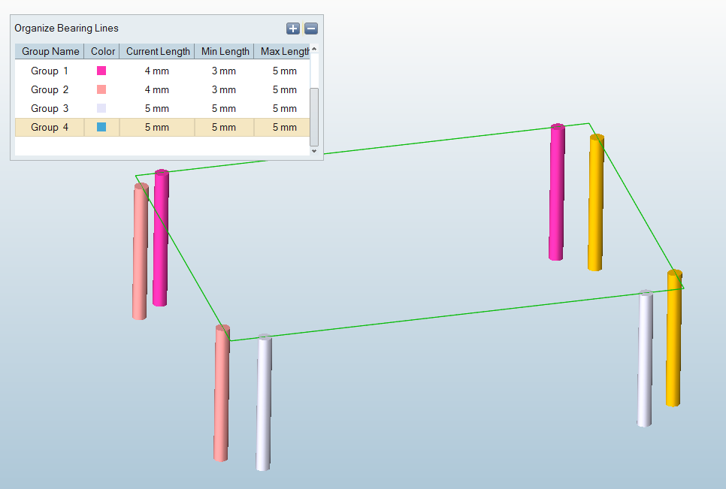
Task: Click Group 2 Max Length cell
Action: [284, 90]
